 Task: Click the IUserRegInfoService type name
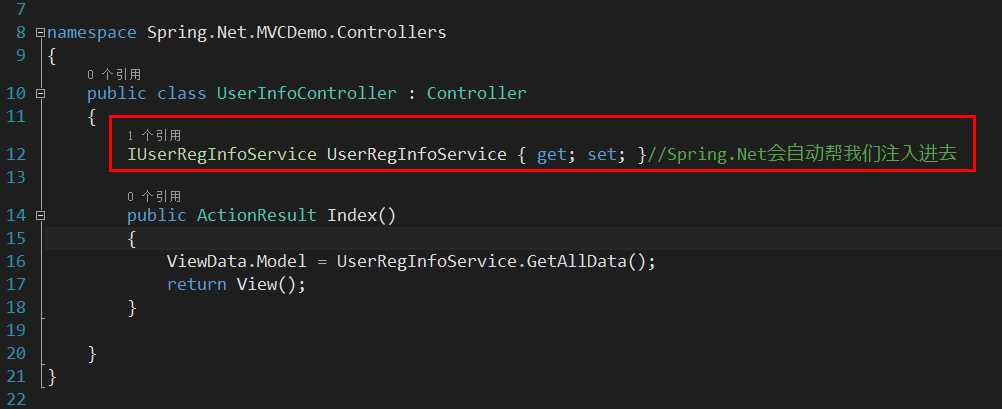pos(222,155)
